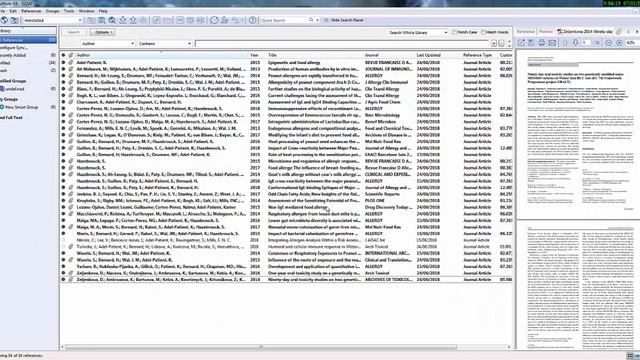The height and width of the screenshot is (360, 640).
Task: Click the horizontal scrollbar of reference list
Action: click(x=261, y=347)
